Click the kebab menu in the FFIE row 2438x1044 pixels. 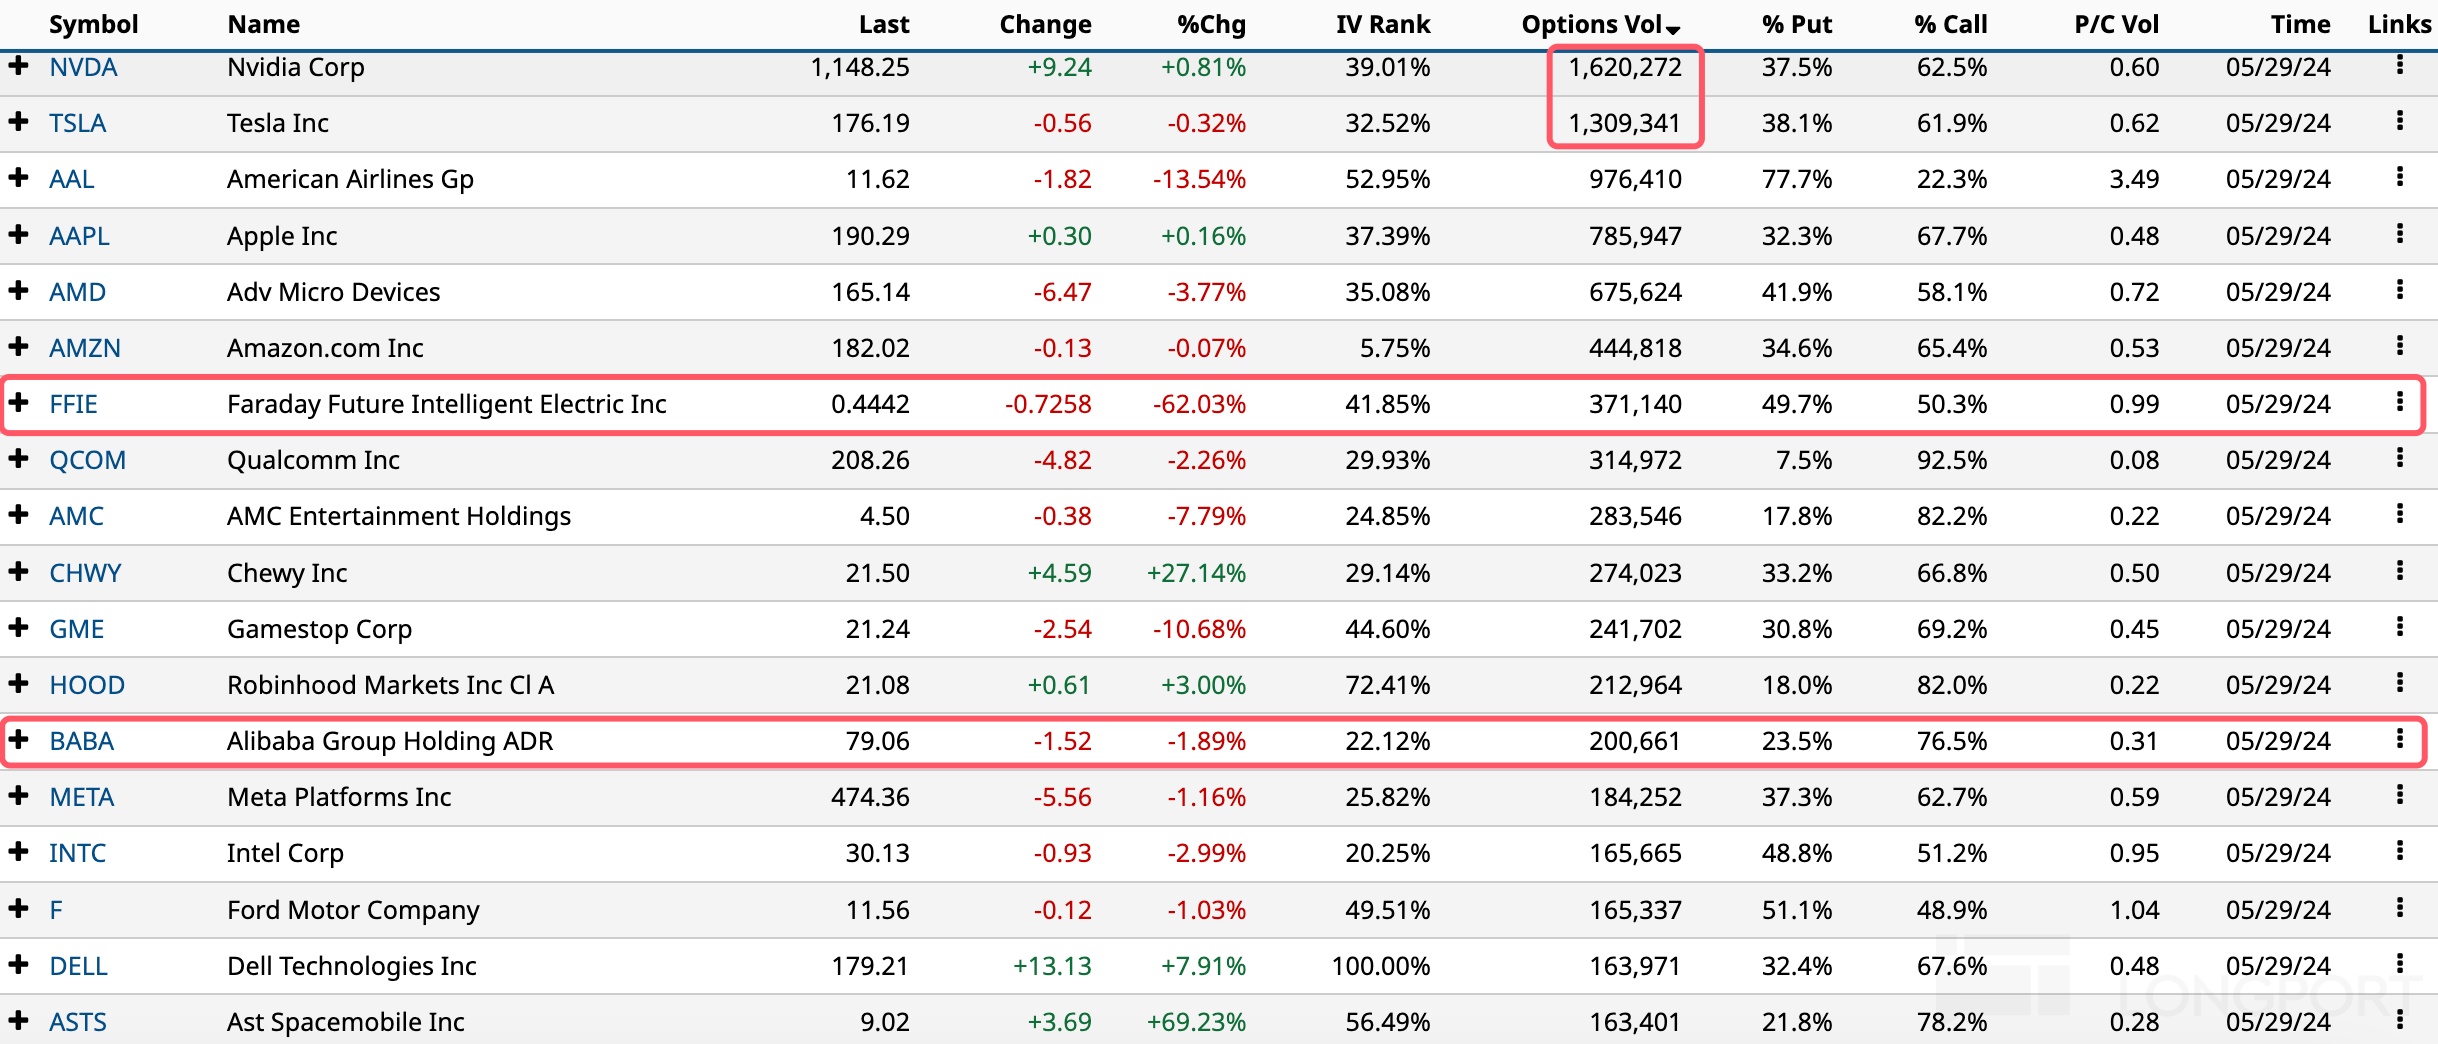[2399, 403]
